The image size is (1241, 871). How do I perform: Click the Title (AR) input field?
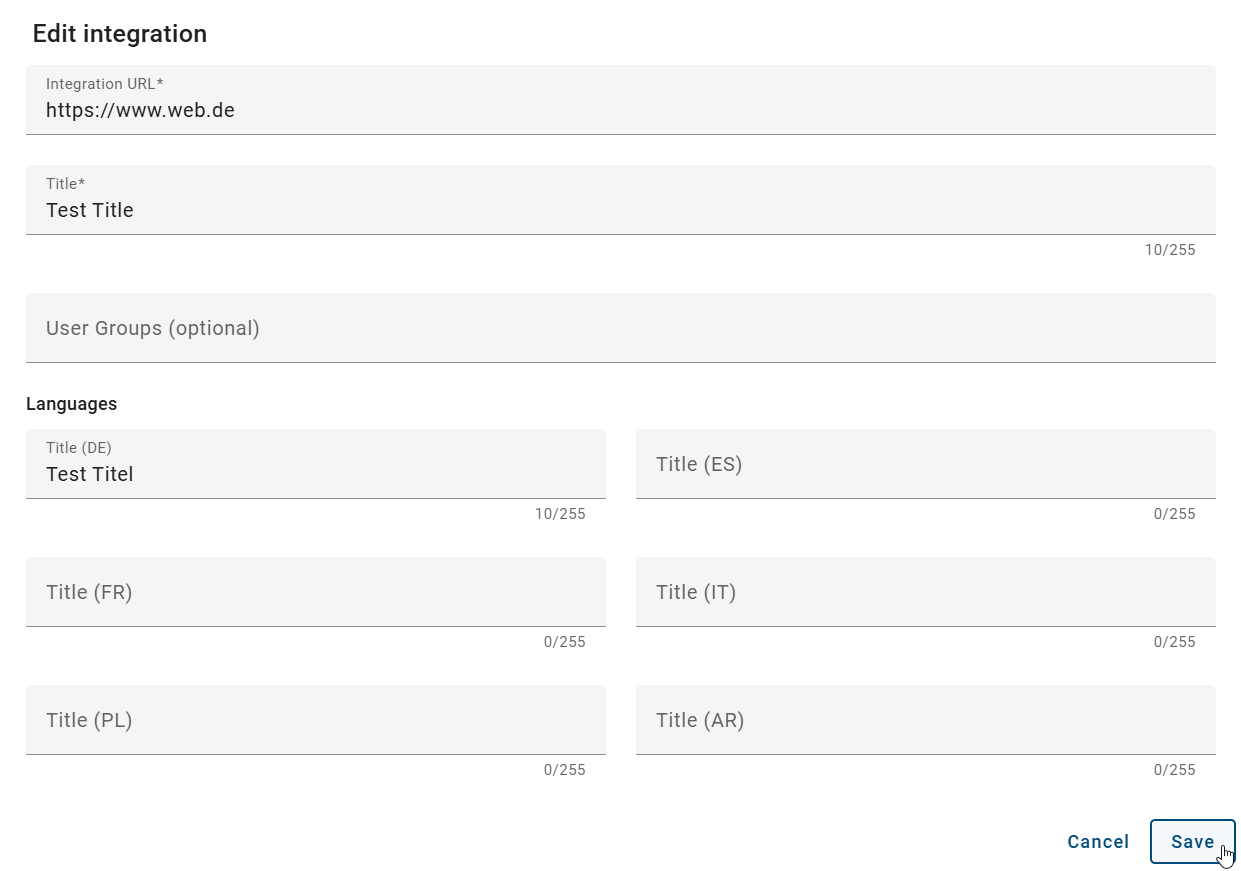pos(925,720)
